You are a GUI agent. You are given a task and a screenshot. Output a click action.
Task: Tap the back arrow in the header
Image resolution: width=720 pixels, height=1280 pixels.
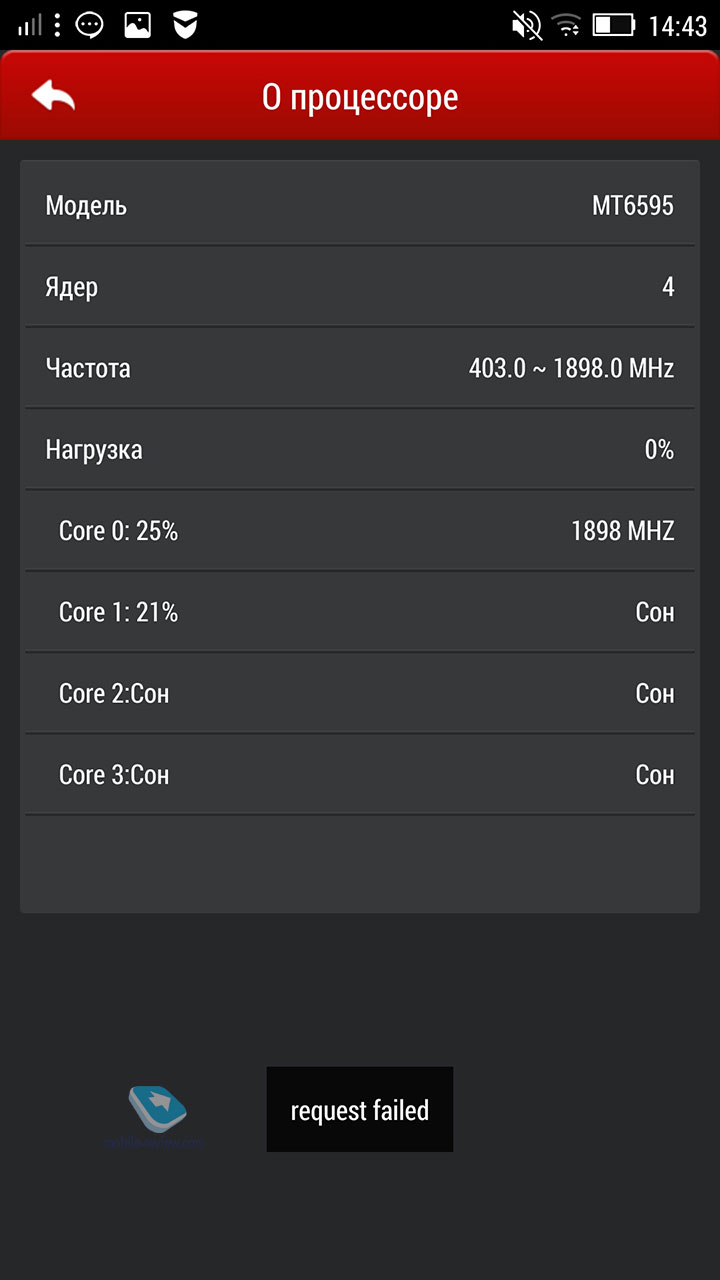[x=54, y=96]
